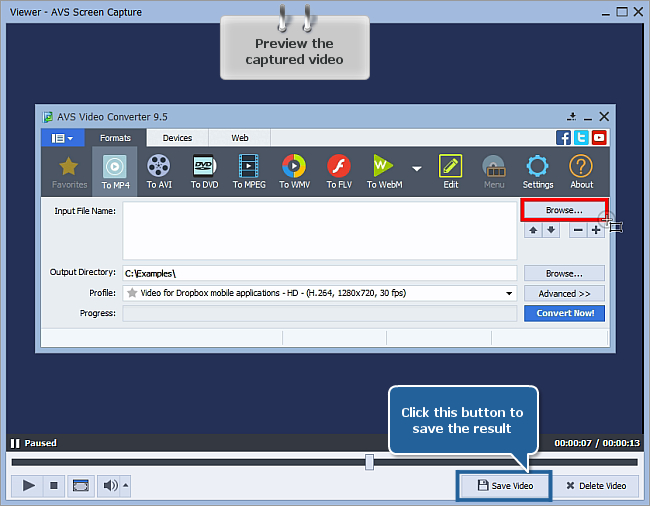This screenshot has width=650, height=506.
Task: Open the Favorites star icon
Action: click(x=69, y=172)
